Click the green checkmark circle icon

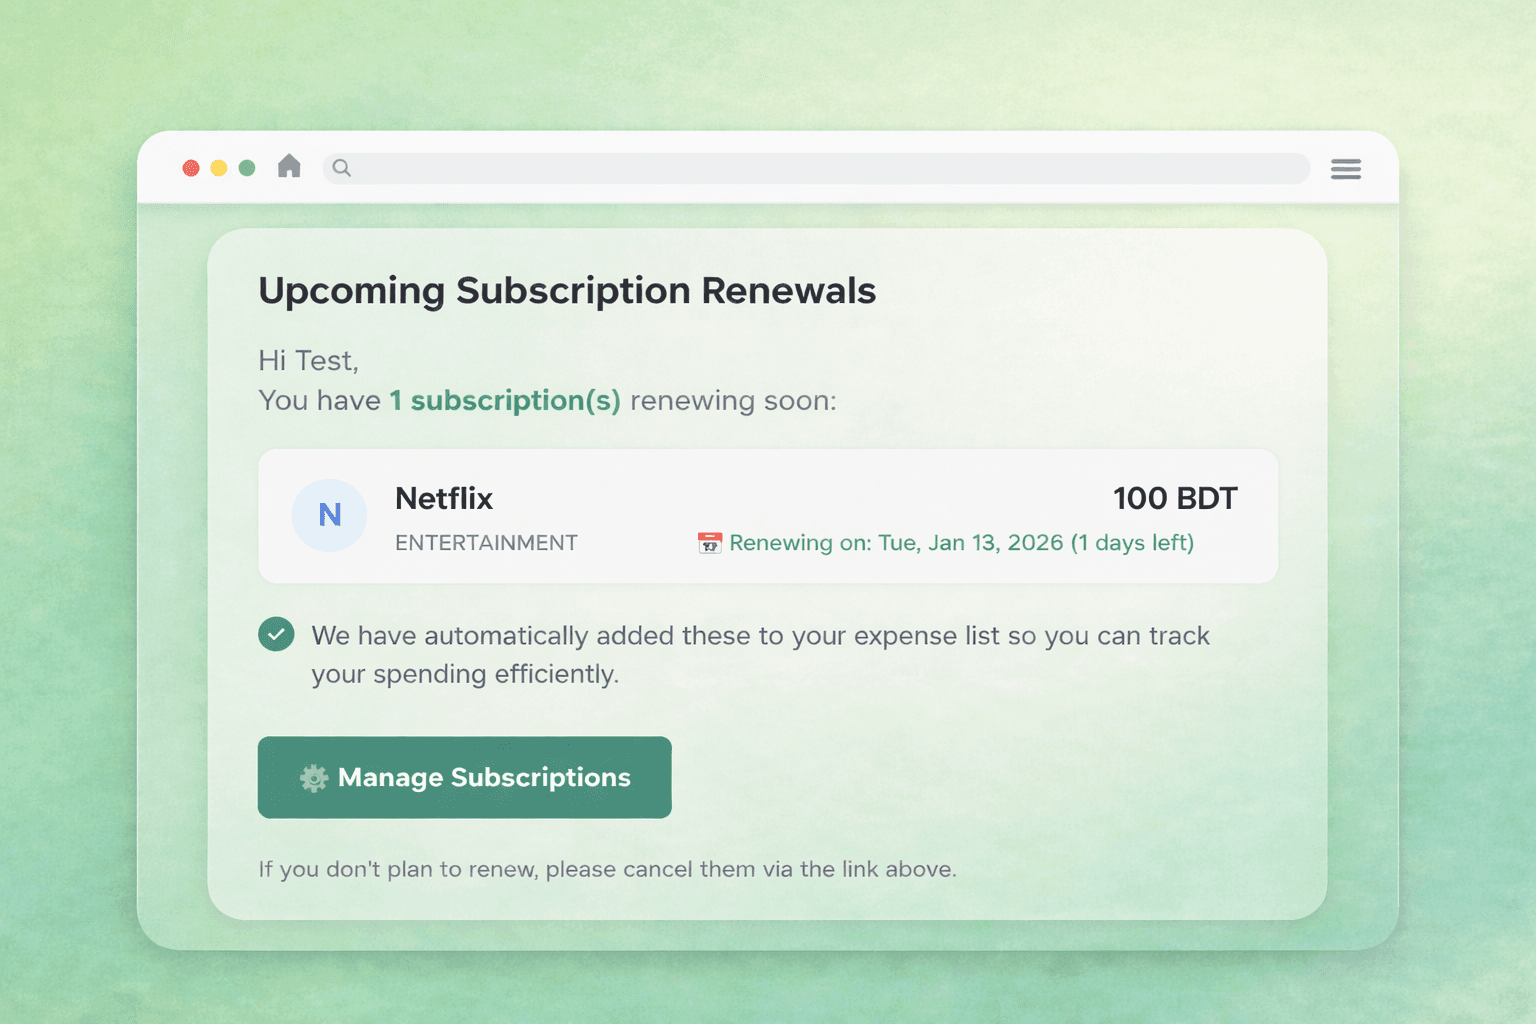pos(276,634)
